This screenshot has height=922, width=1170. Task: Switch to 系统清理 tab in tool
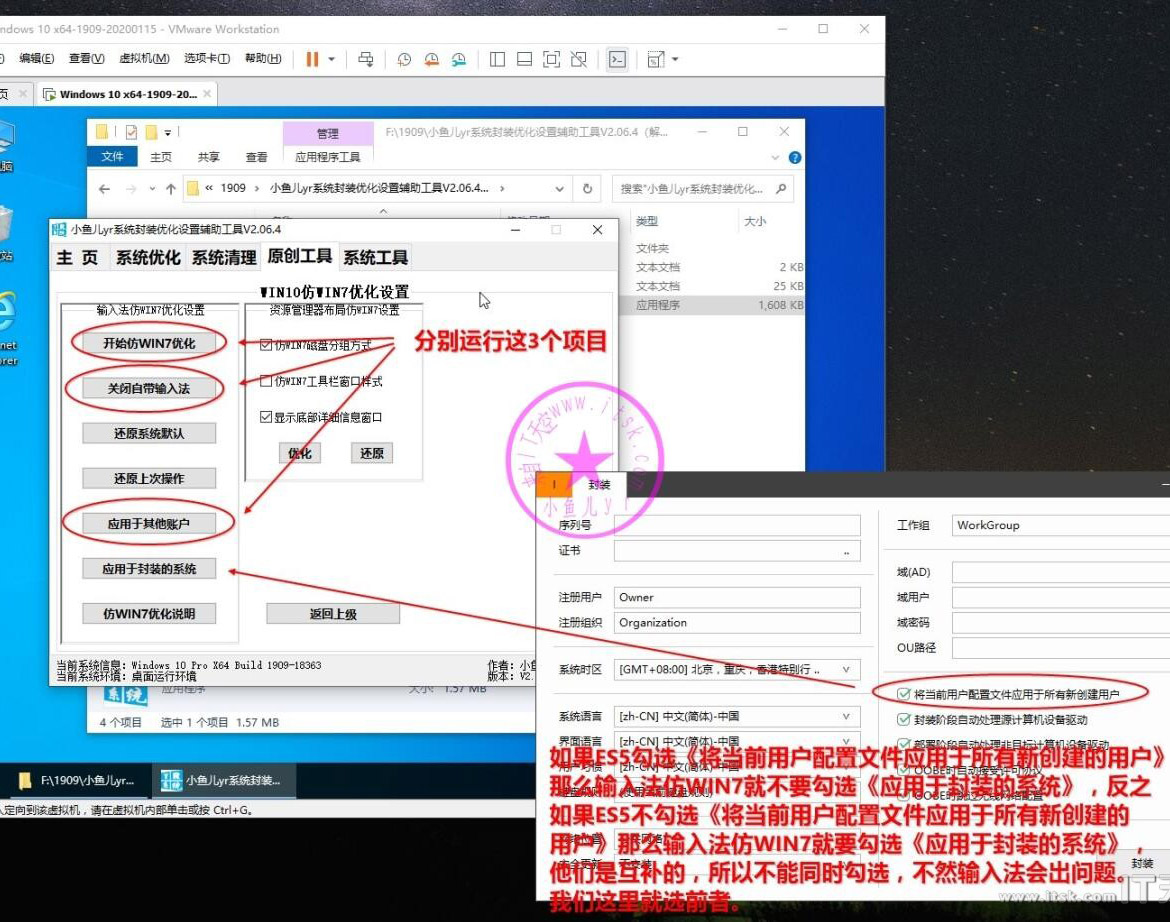(x=224, y=257)
